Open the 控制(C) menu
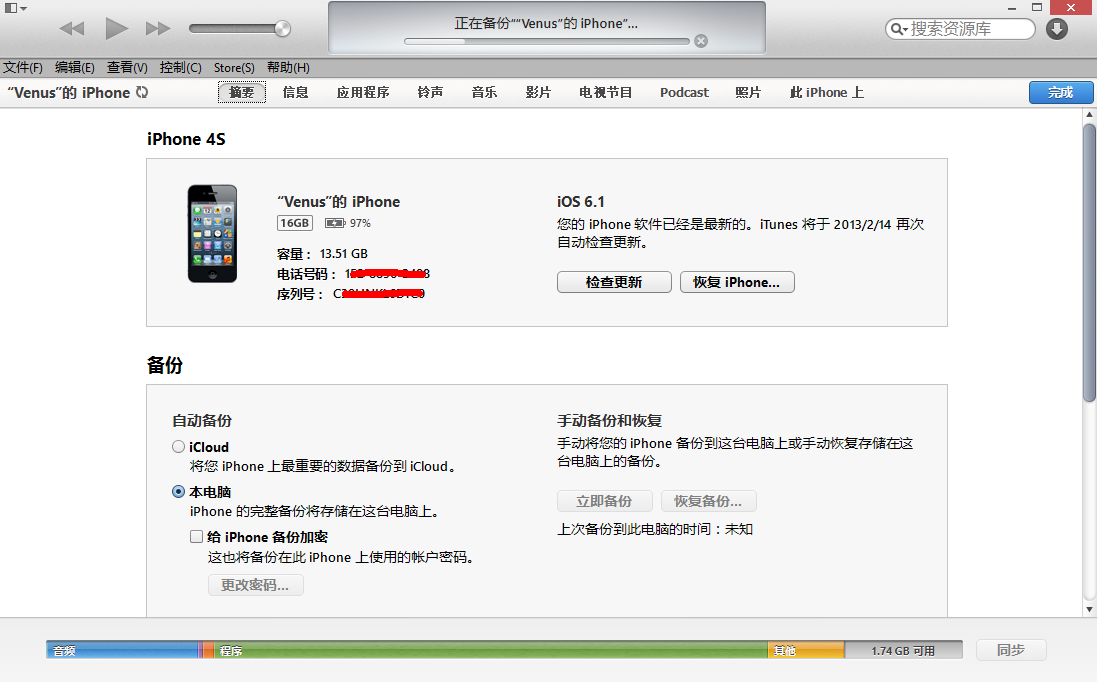This screenshot has height=682, width=1097. (x=181, y=68)
